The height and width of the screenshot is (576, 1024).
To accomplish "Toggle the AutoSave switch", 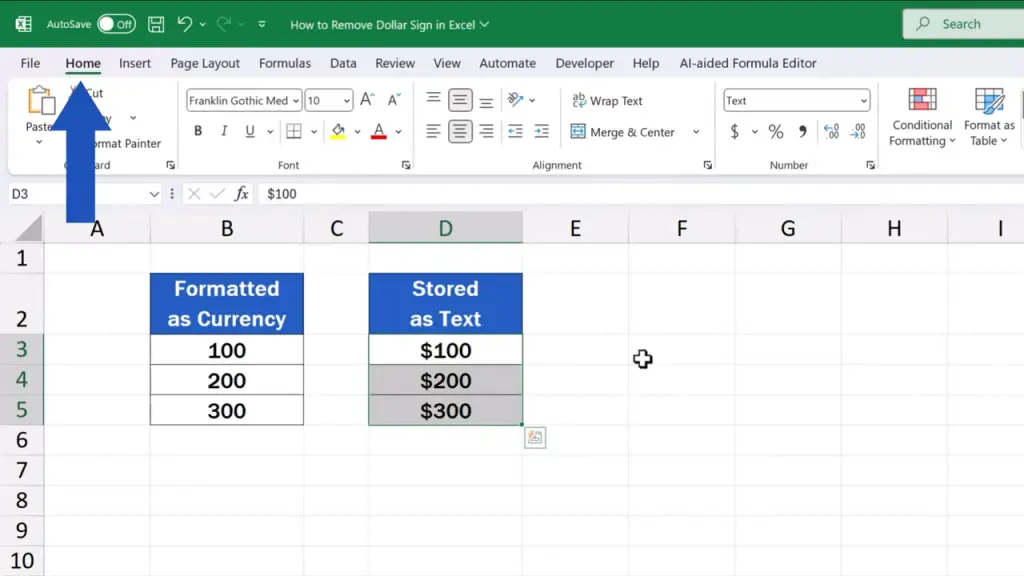I will tap(116, 24).
